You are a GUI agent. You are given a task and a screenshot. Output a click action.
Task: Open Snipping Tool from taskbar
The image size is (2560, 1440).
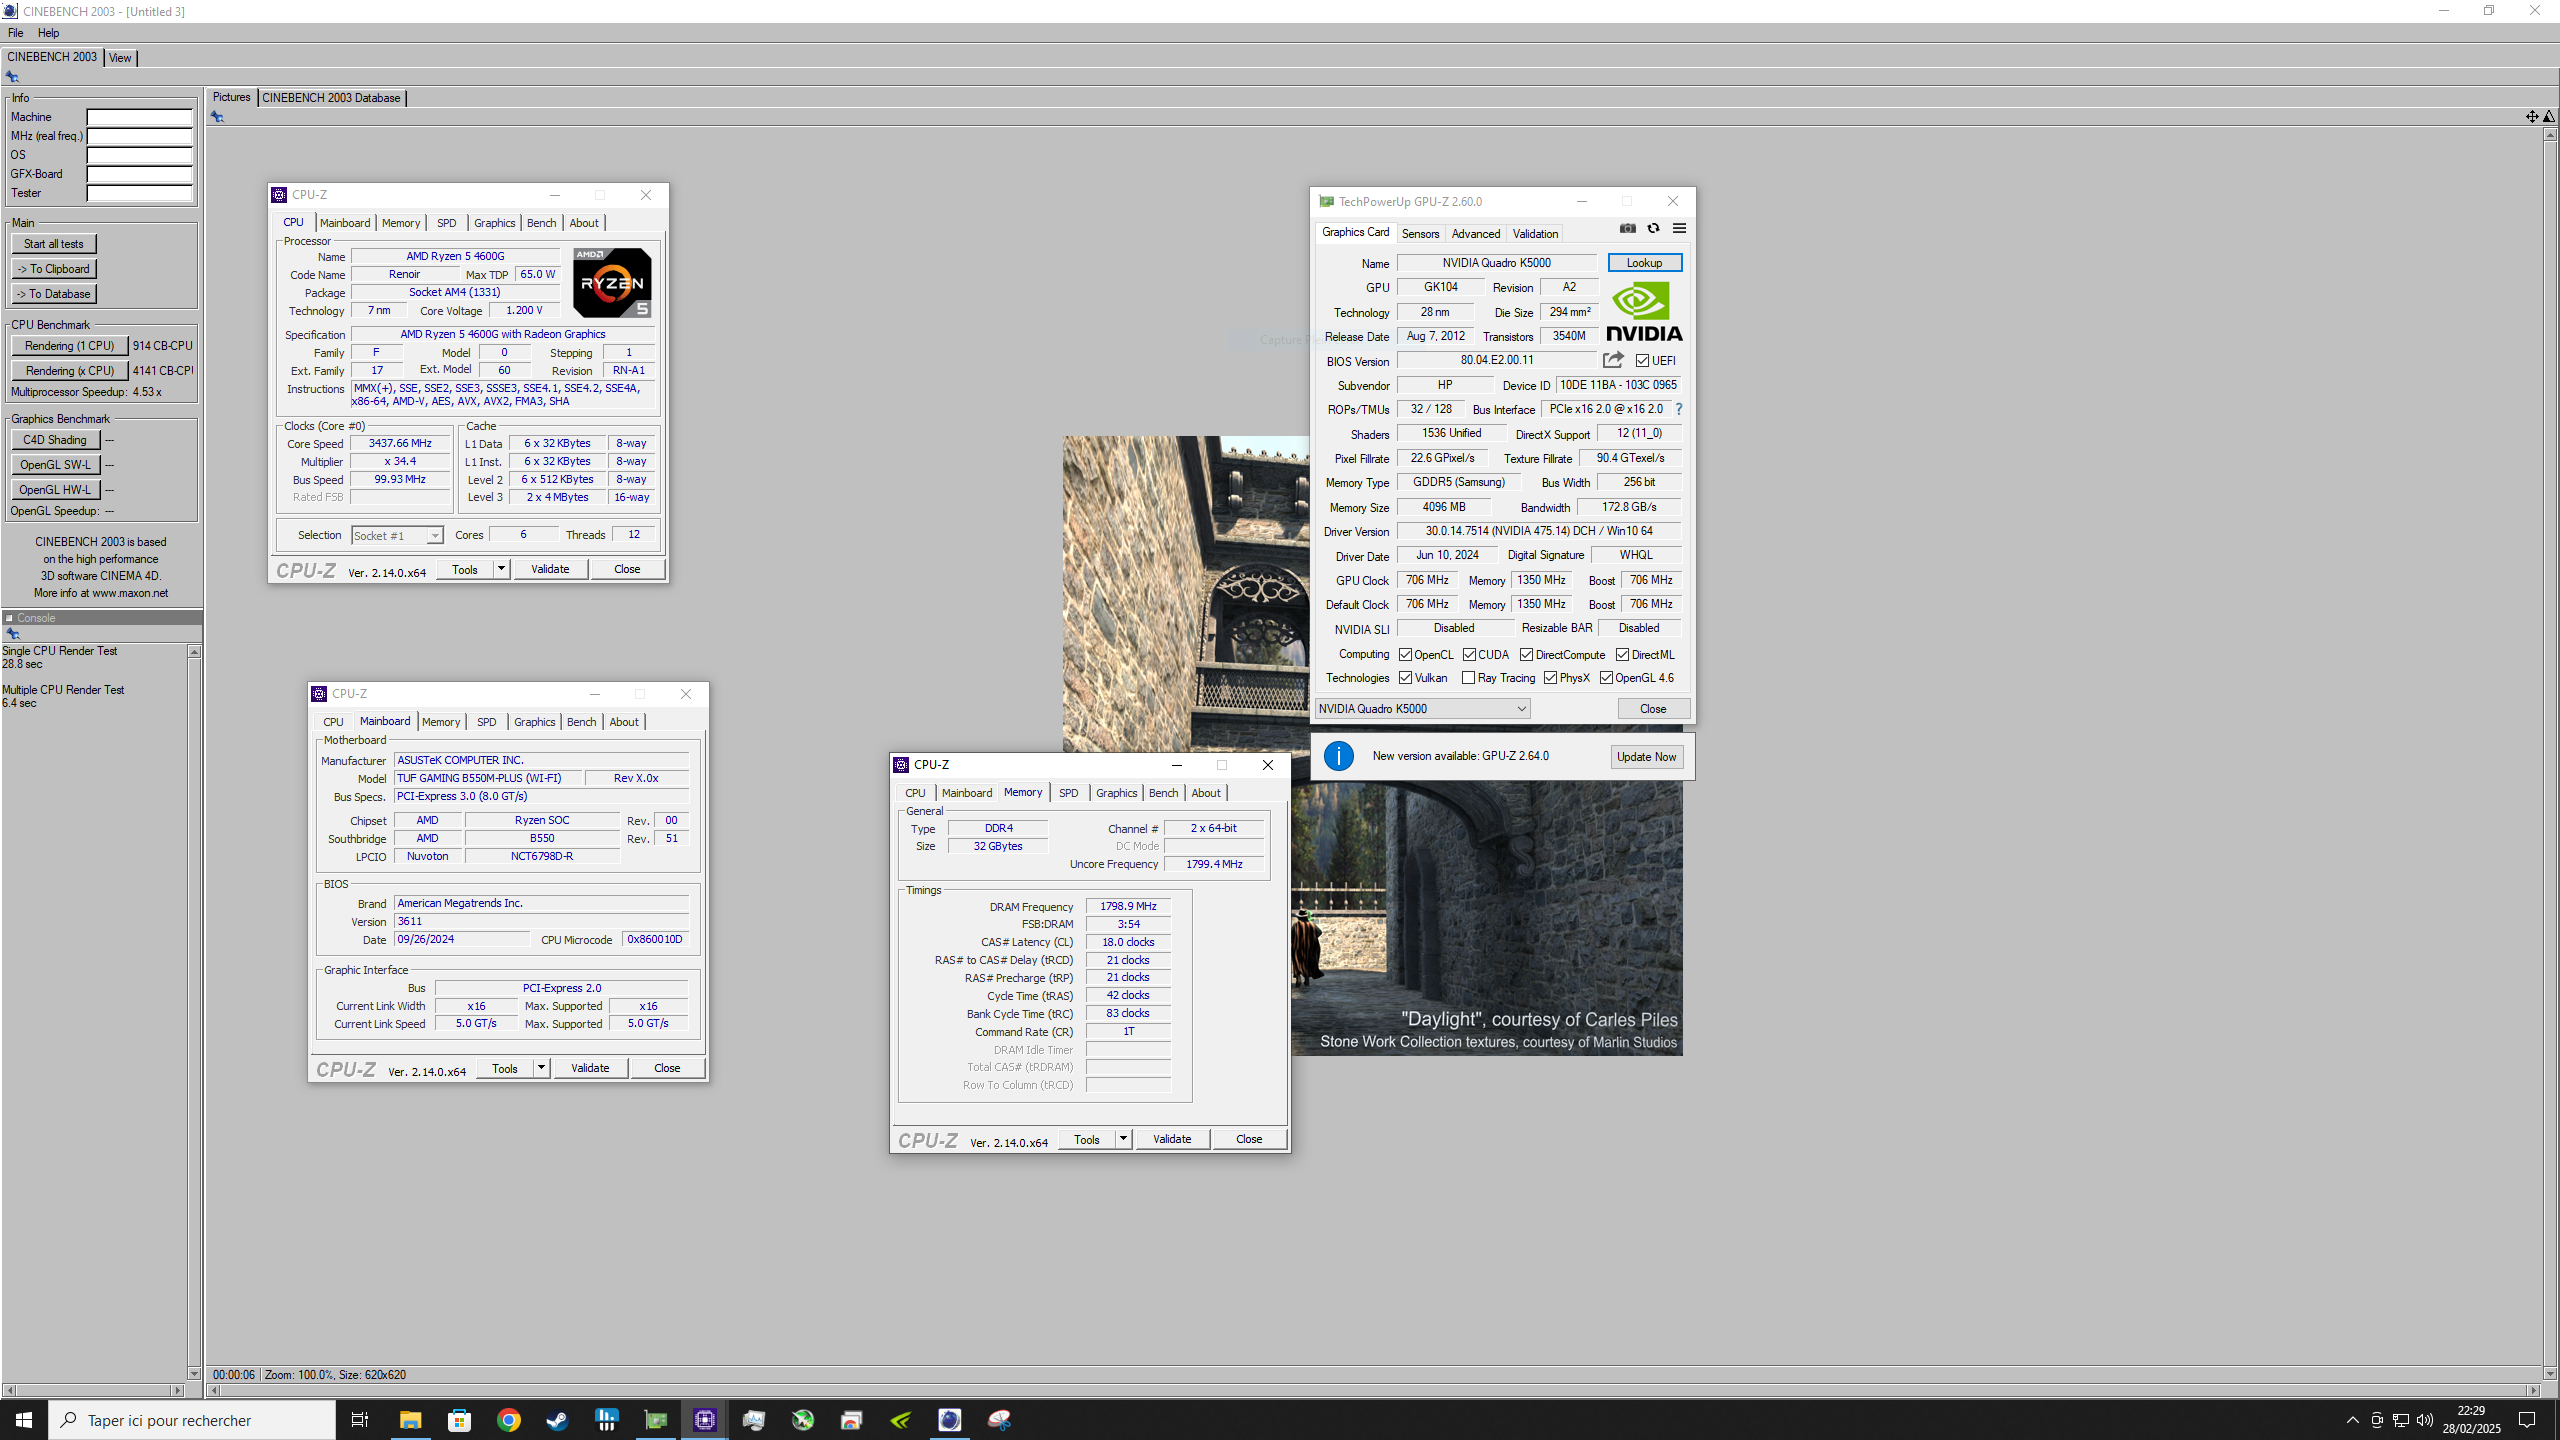coord(999,1420)
